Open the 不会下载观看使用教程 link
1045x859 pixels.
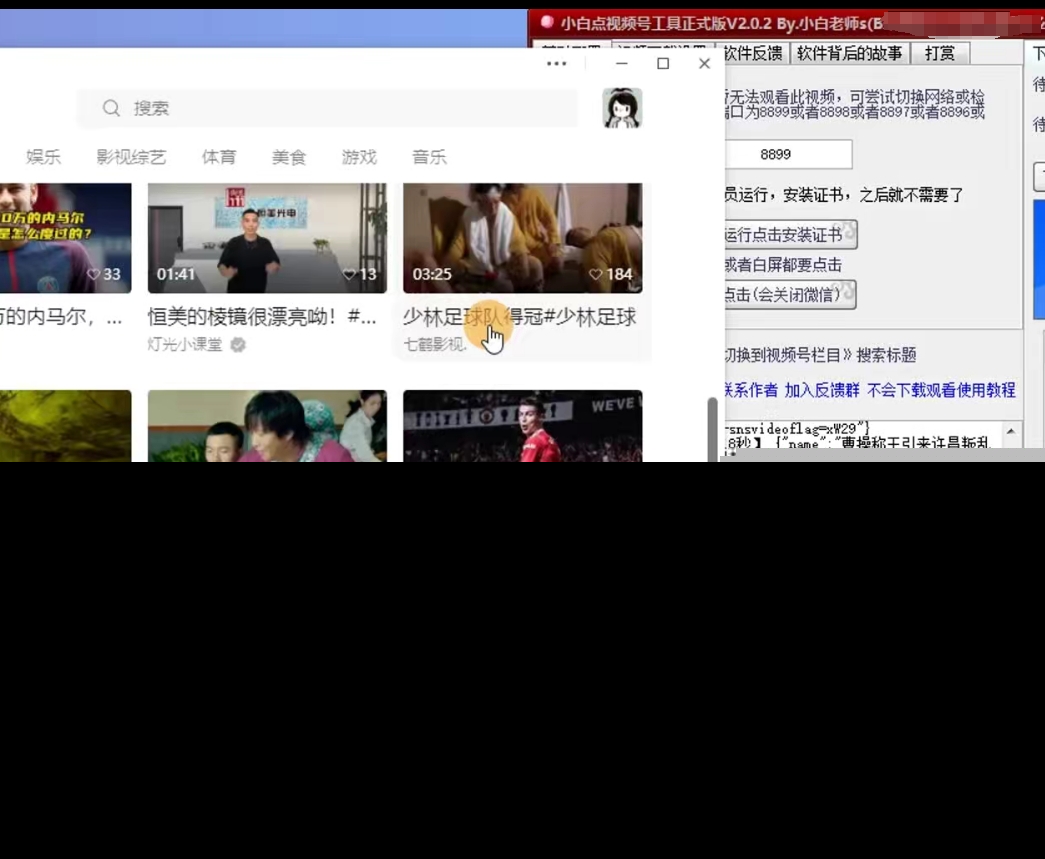(x=941, y=390)
